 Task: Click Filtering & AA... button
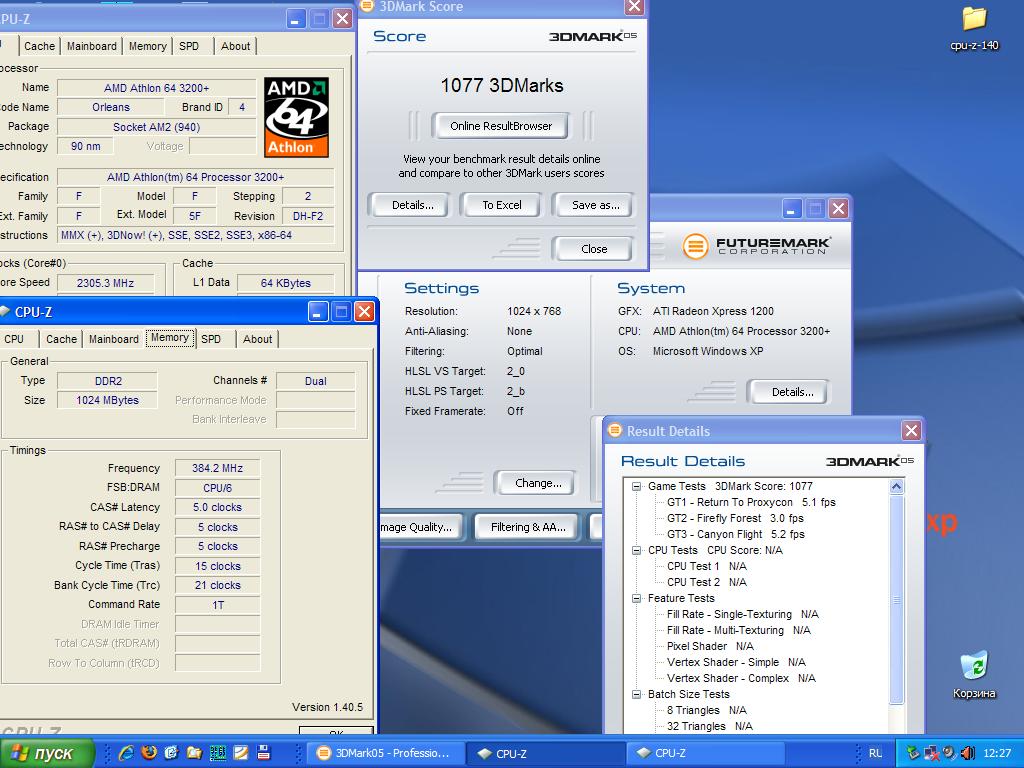coord(528,527)
